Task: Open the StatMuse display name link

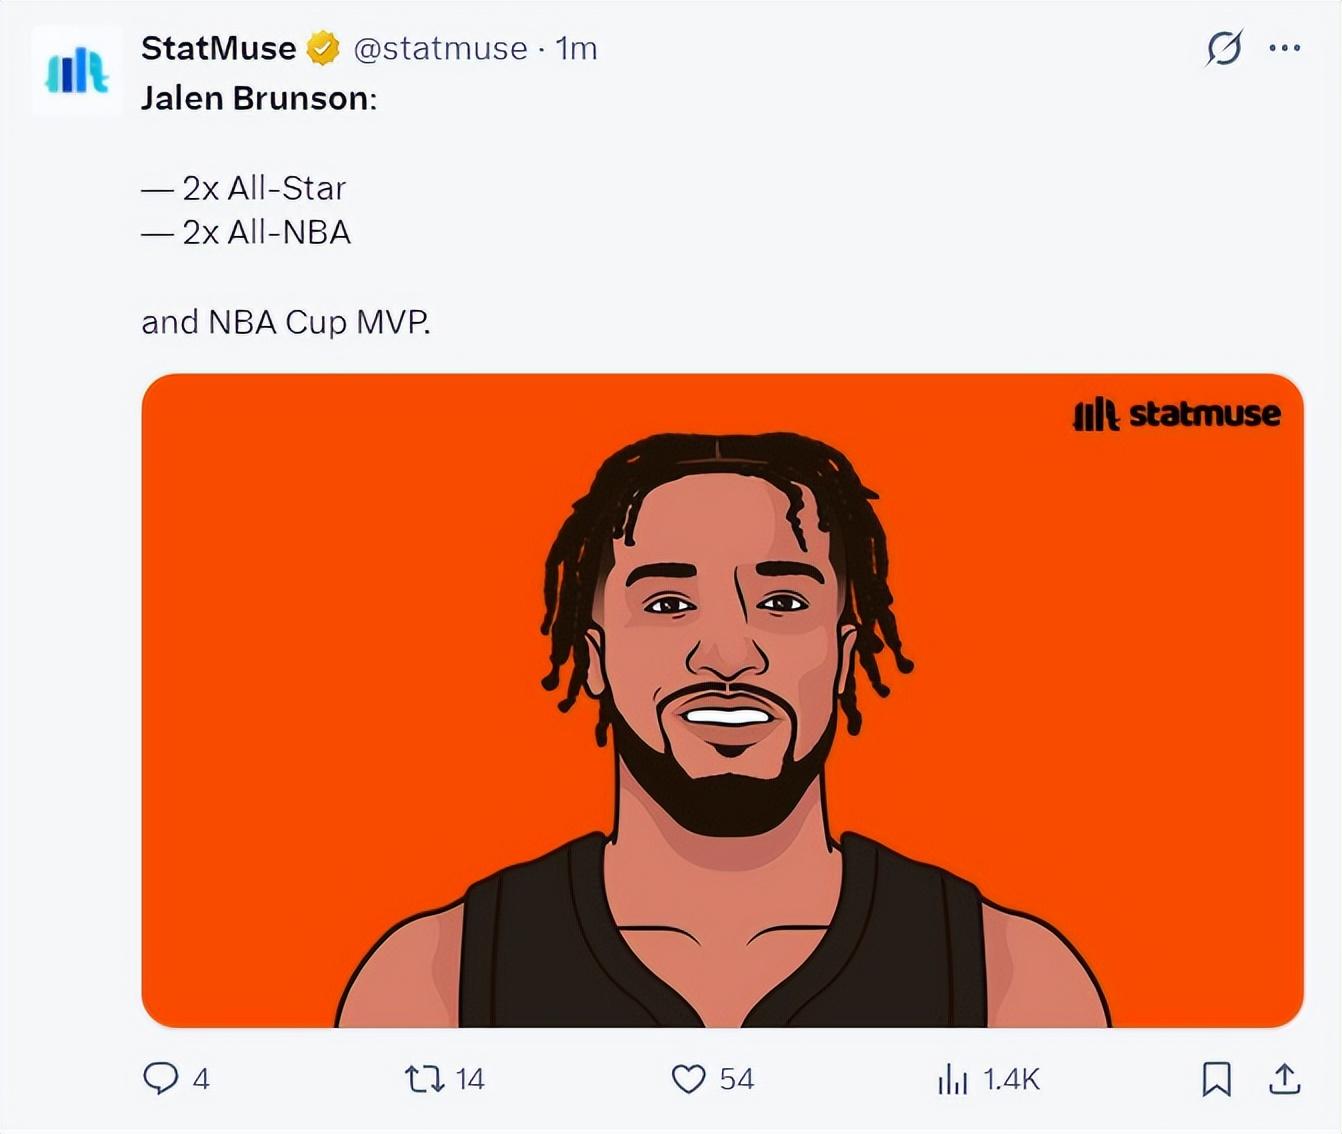Action: click(x=218, y=48)
